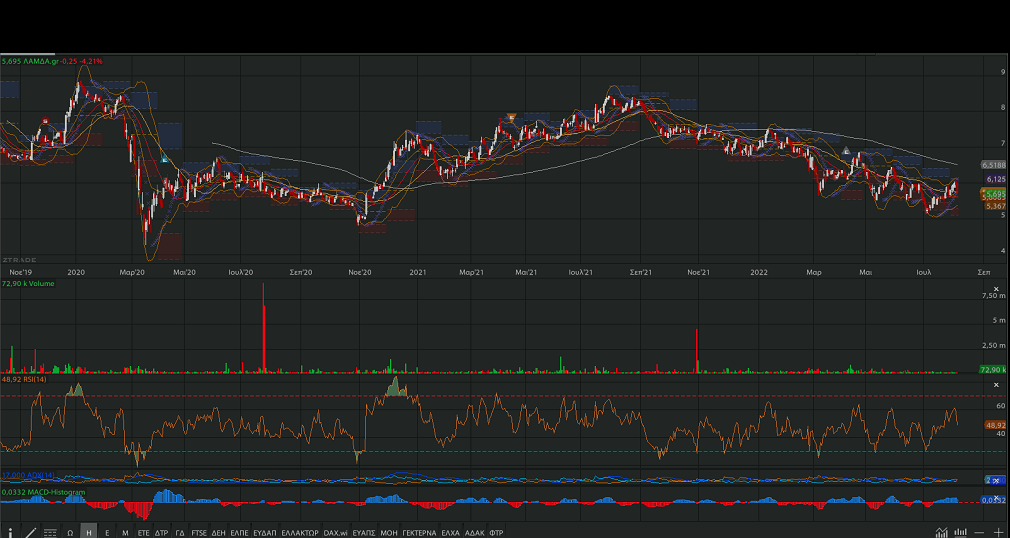Switch to bar chart type icon
1010x539 pixels.
point(960,533)
